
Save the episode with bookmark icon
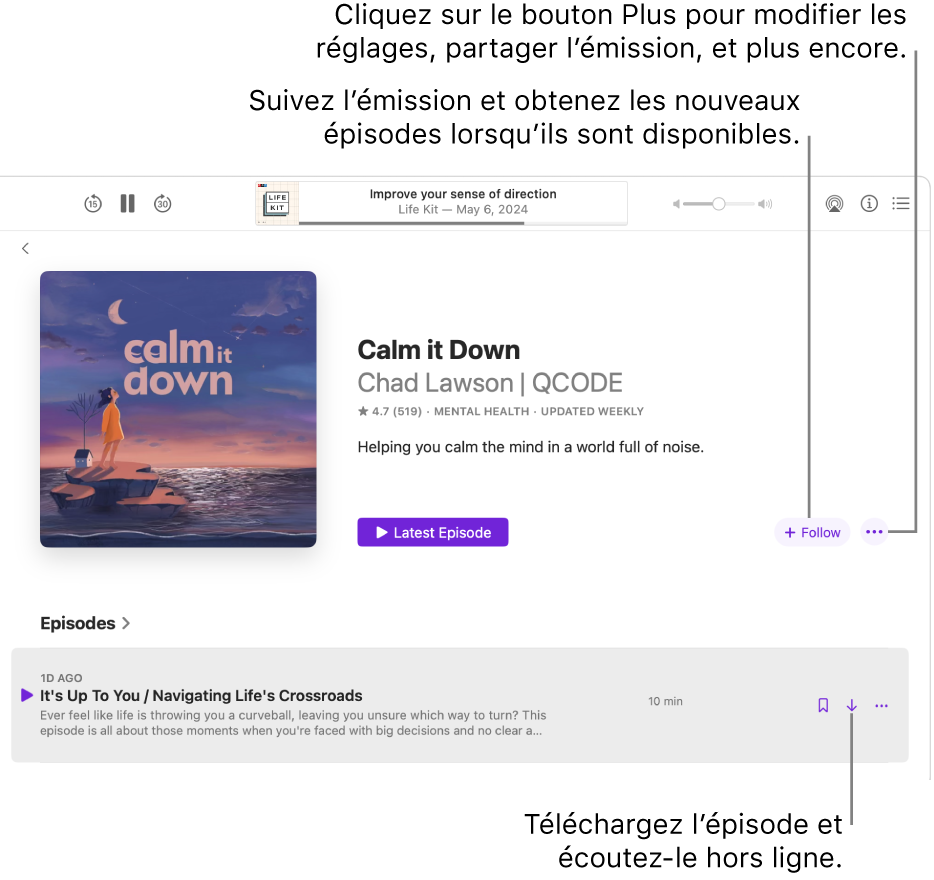823,705
